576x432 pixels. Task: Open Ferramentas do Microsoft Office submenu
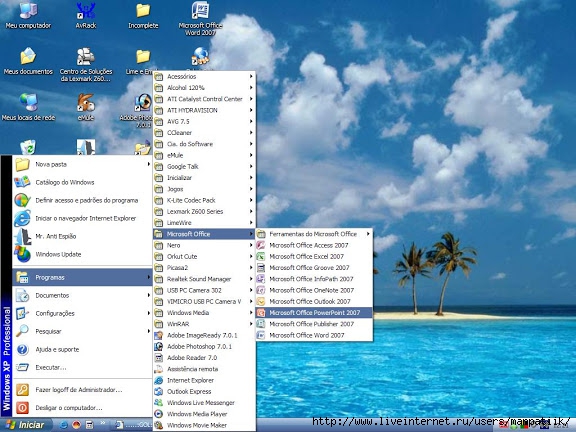[x=314, y=234]
